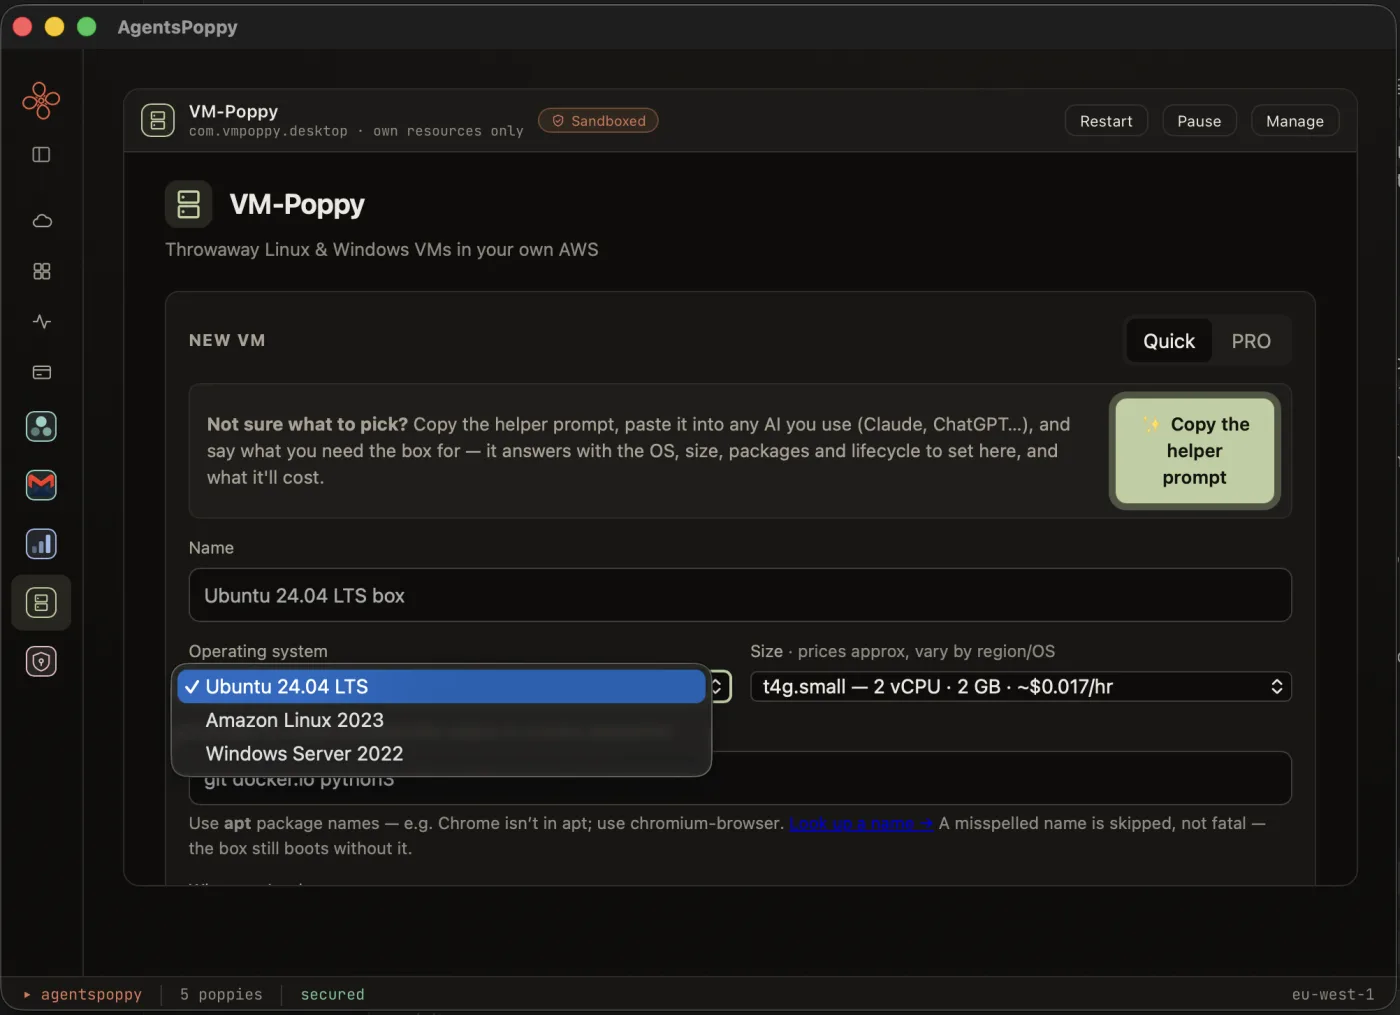1400x1015 pixels.
Task: Click the Sandboxed badge
Action: click(598, 121)
